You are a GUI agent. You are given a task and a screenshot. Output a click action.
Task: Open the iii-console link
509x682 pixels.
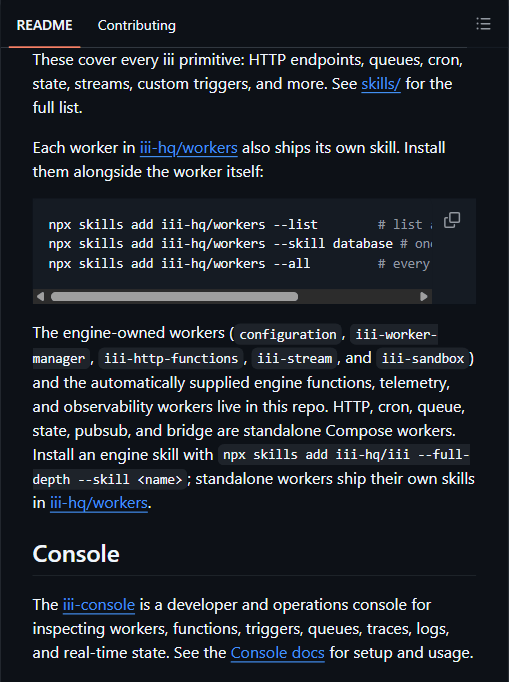99,605
